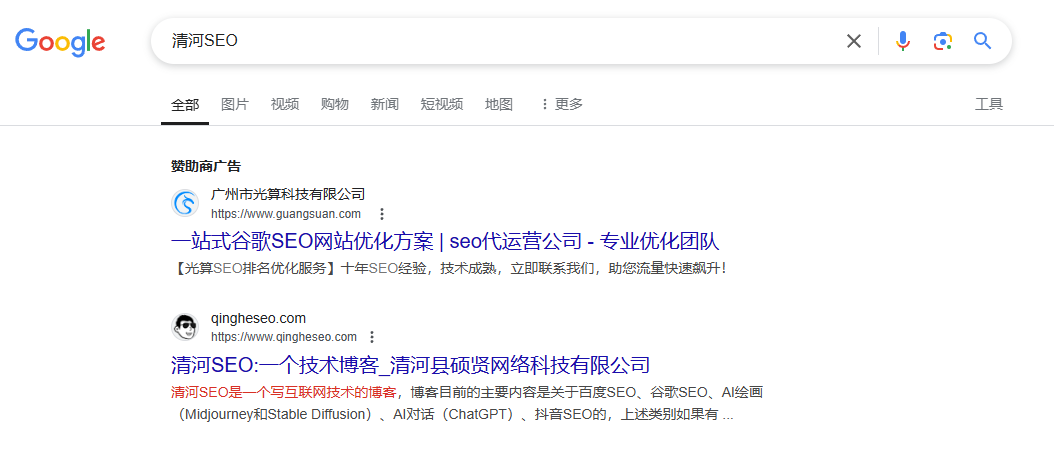The image size is (1054, 472).
Task: Click the red snippet text 清河SEO是一个写互联网技术的博客
Action: [284, 392]
